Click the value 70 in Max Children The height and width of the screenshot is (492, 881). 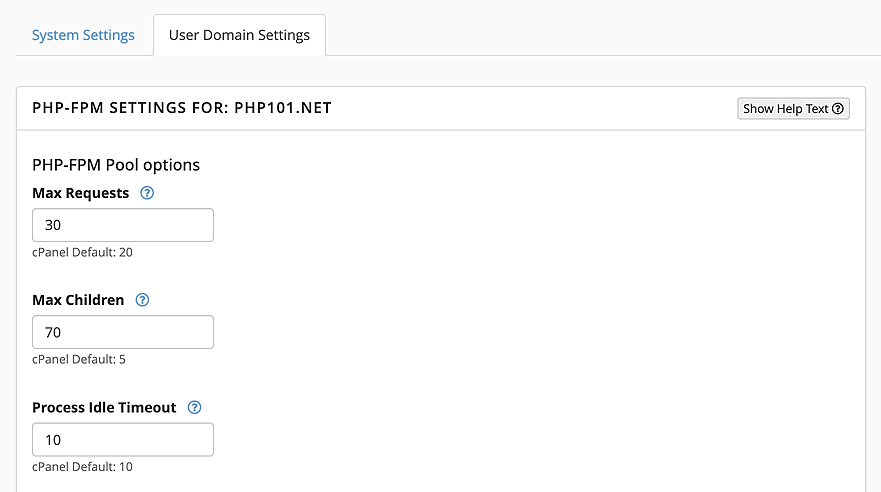click(x=53, y=332)
